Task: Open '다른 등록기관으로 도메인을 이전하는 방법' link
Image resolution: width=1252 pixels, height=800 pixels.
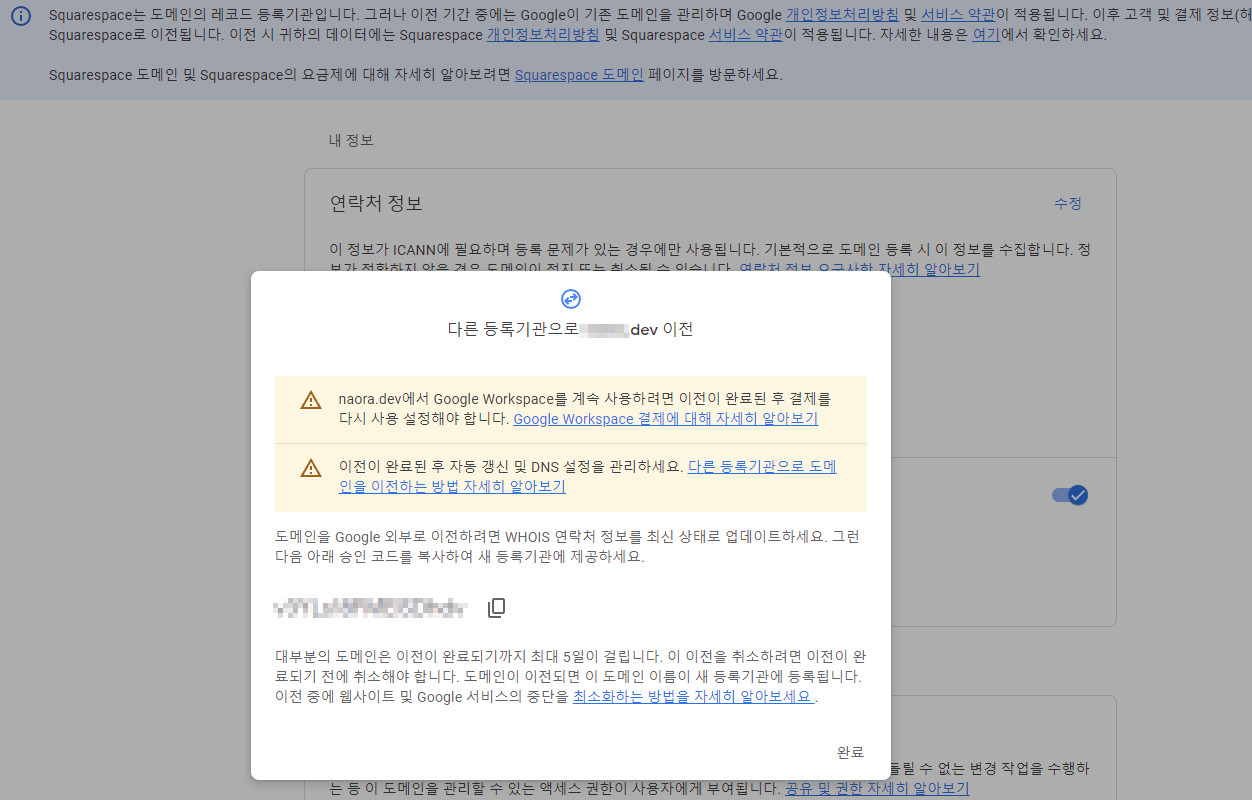Action: (x=587, y=476)
